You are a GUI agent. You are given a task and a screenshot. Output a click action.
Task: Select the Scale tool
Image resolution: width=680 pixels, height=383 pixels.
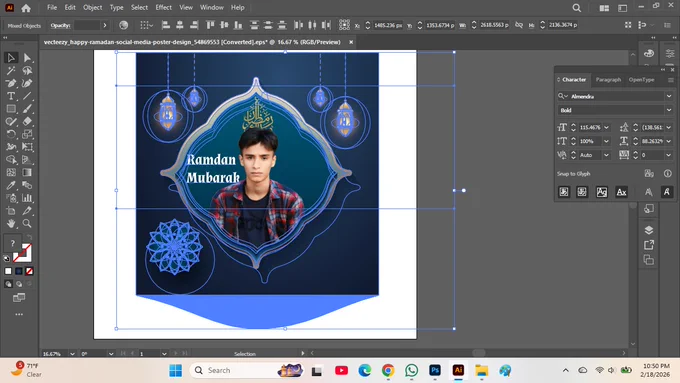coord(27,134)
